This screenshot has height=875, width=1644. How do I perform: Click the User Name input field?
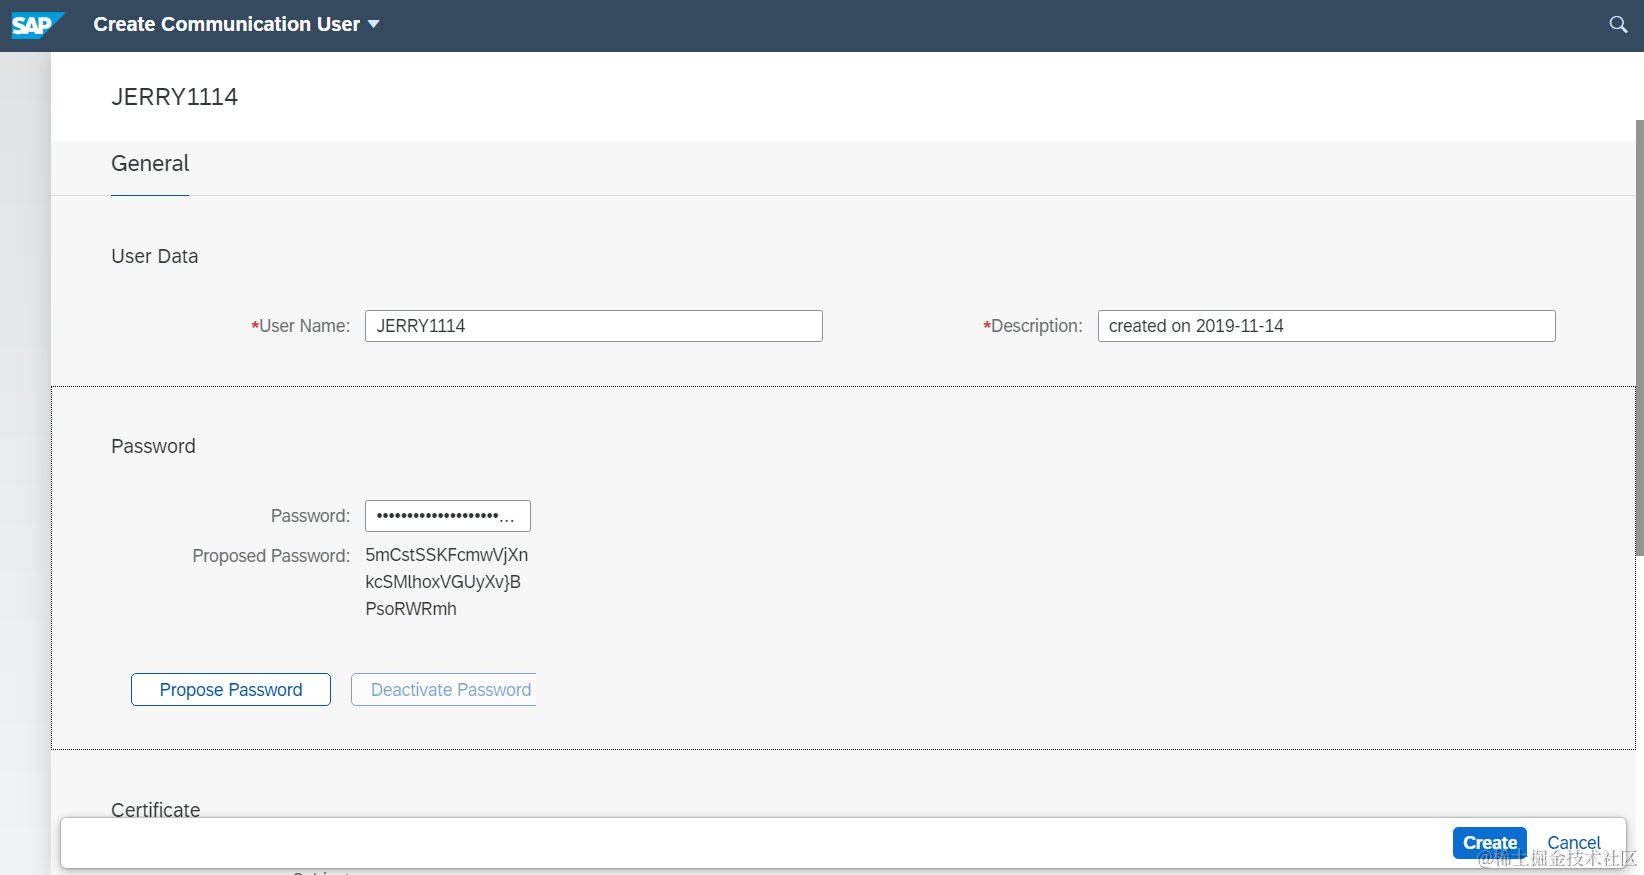click(x=594, y=326)
